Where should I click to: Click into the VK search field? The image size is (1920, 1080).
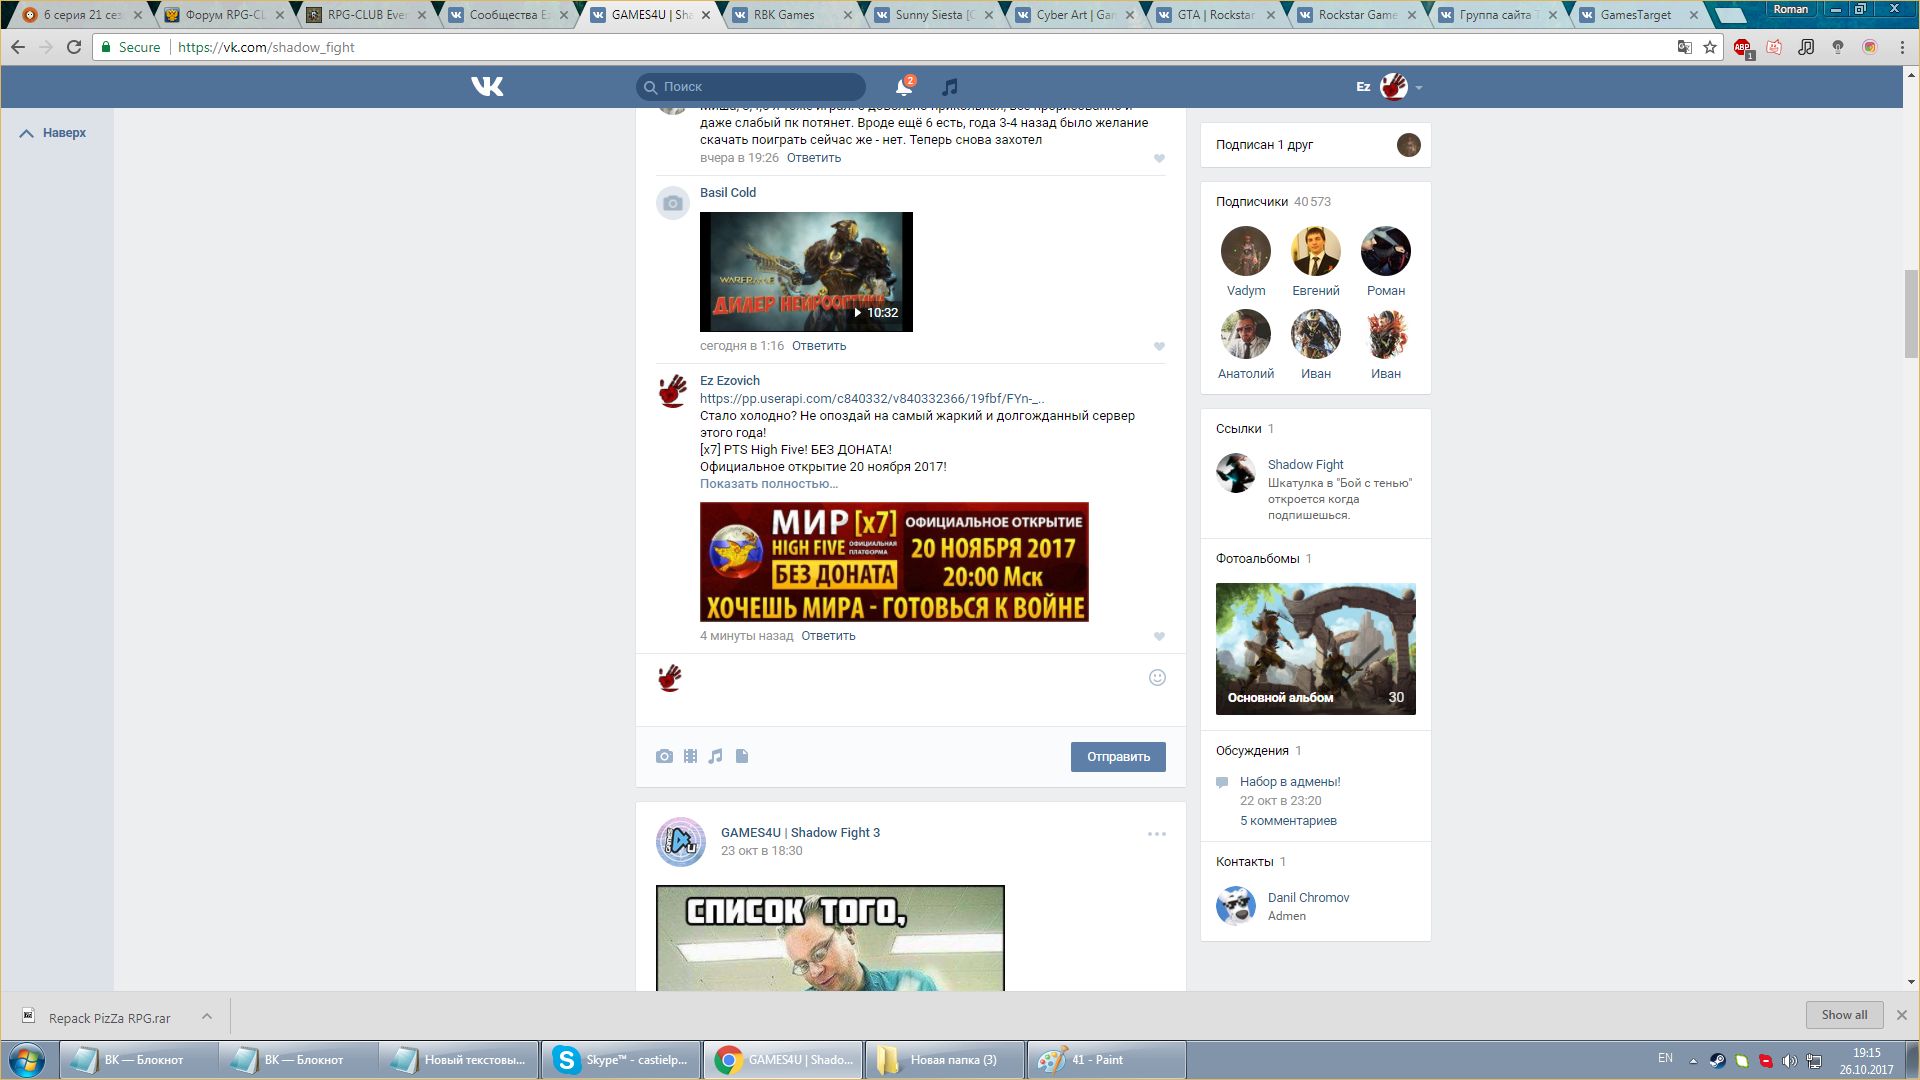pyautogui.click(x=751, y=87)
